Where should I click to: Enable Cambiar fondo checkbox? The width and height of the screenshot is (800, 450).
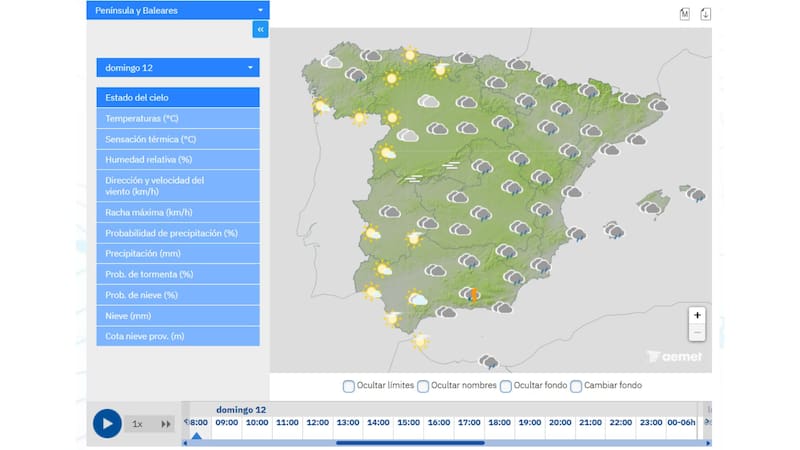[x=576, y=386]
